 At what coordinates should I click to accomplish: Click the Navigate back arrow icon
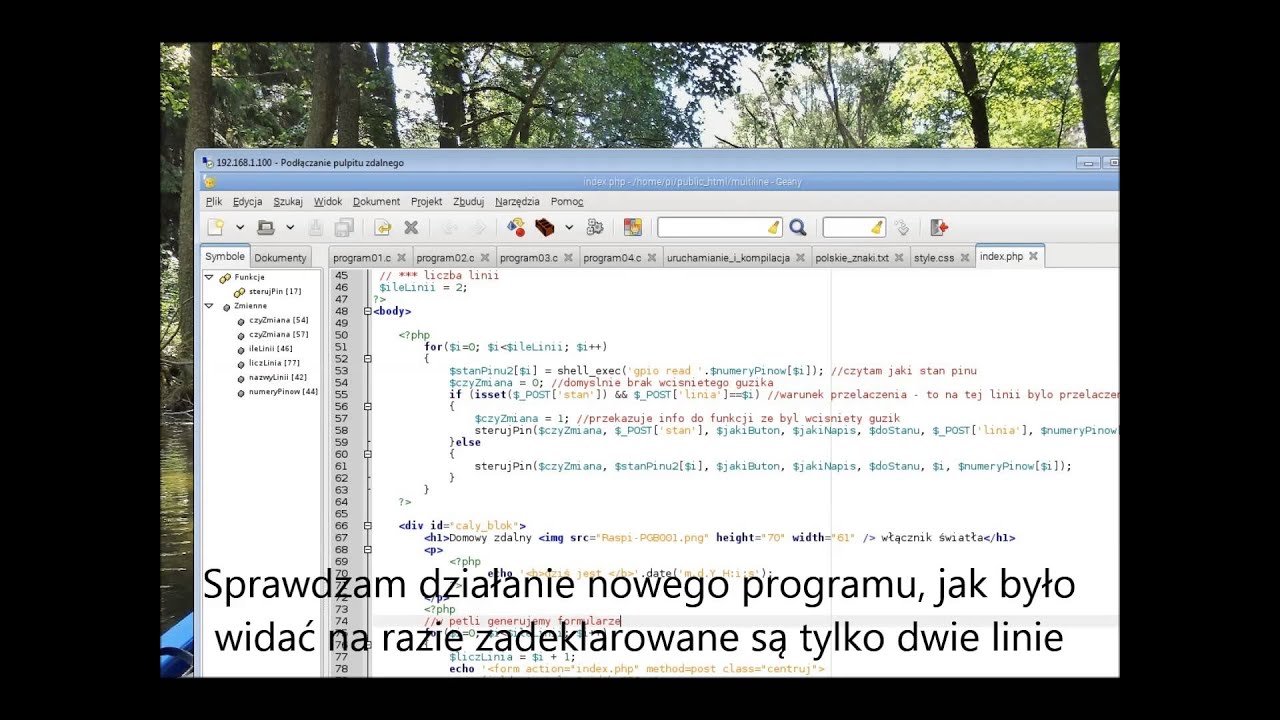click(450, 228)
